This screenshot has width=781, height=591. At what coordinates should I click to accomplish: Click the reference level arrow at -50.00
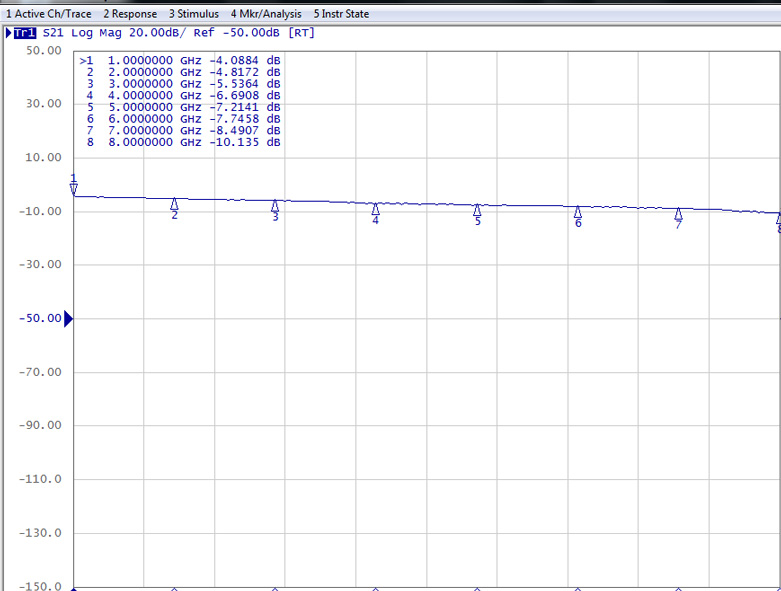coord(68,319)
